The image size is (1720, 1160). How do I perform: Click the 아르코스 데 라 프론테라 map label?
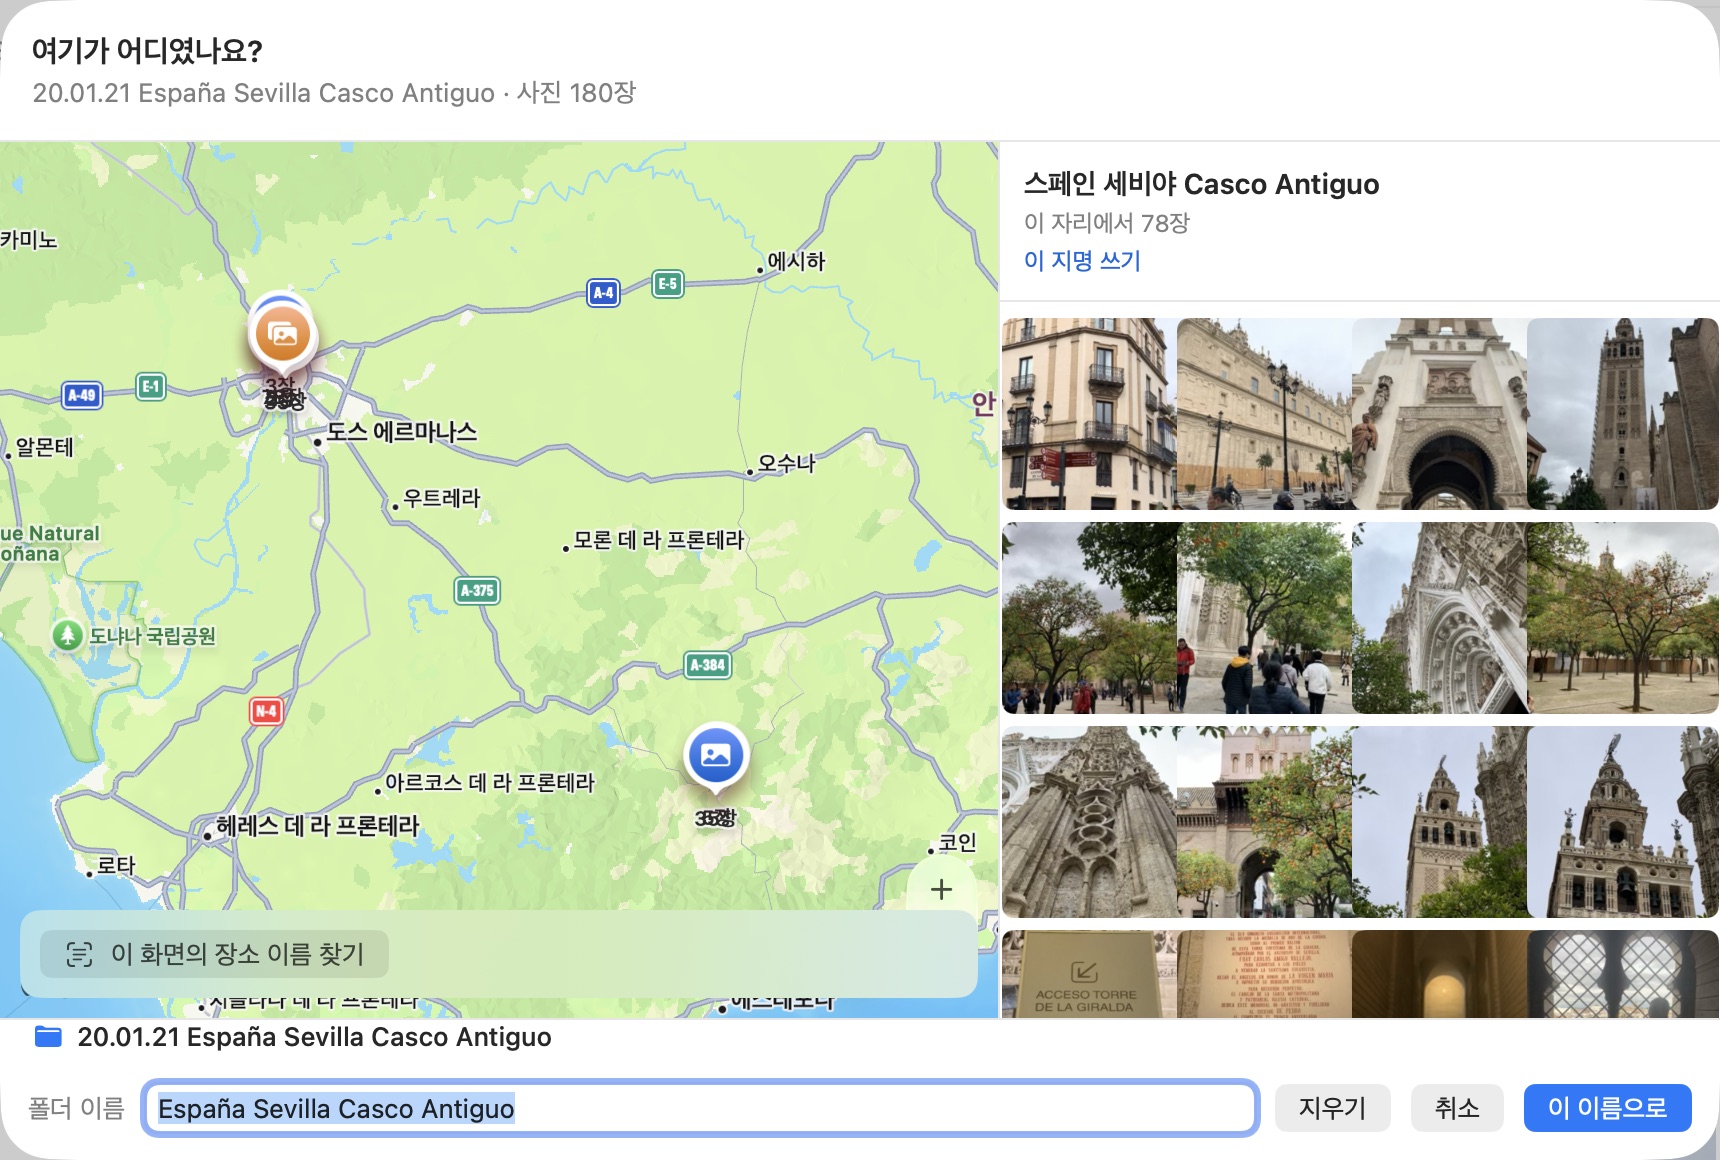coord(490,783)
